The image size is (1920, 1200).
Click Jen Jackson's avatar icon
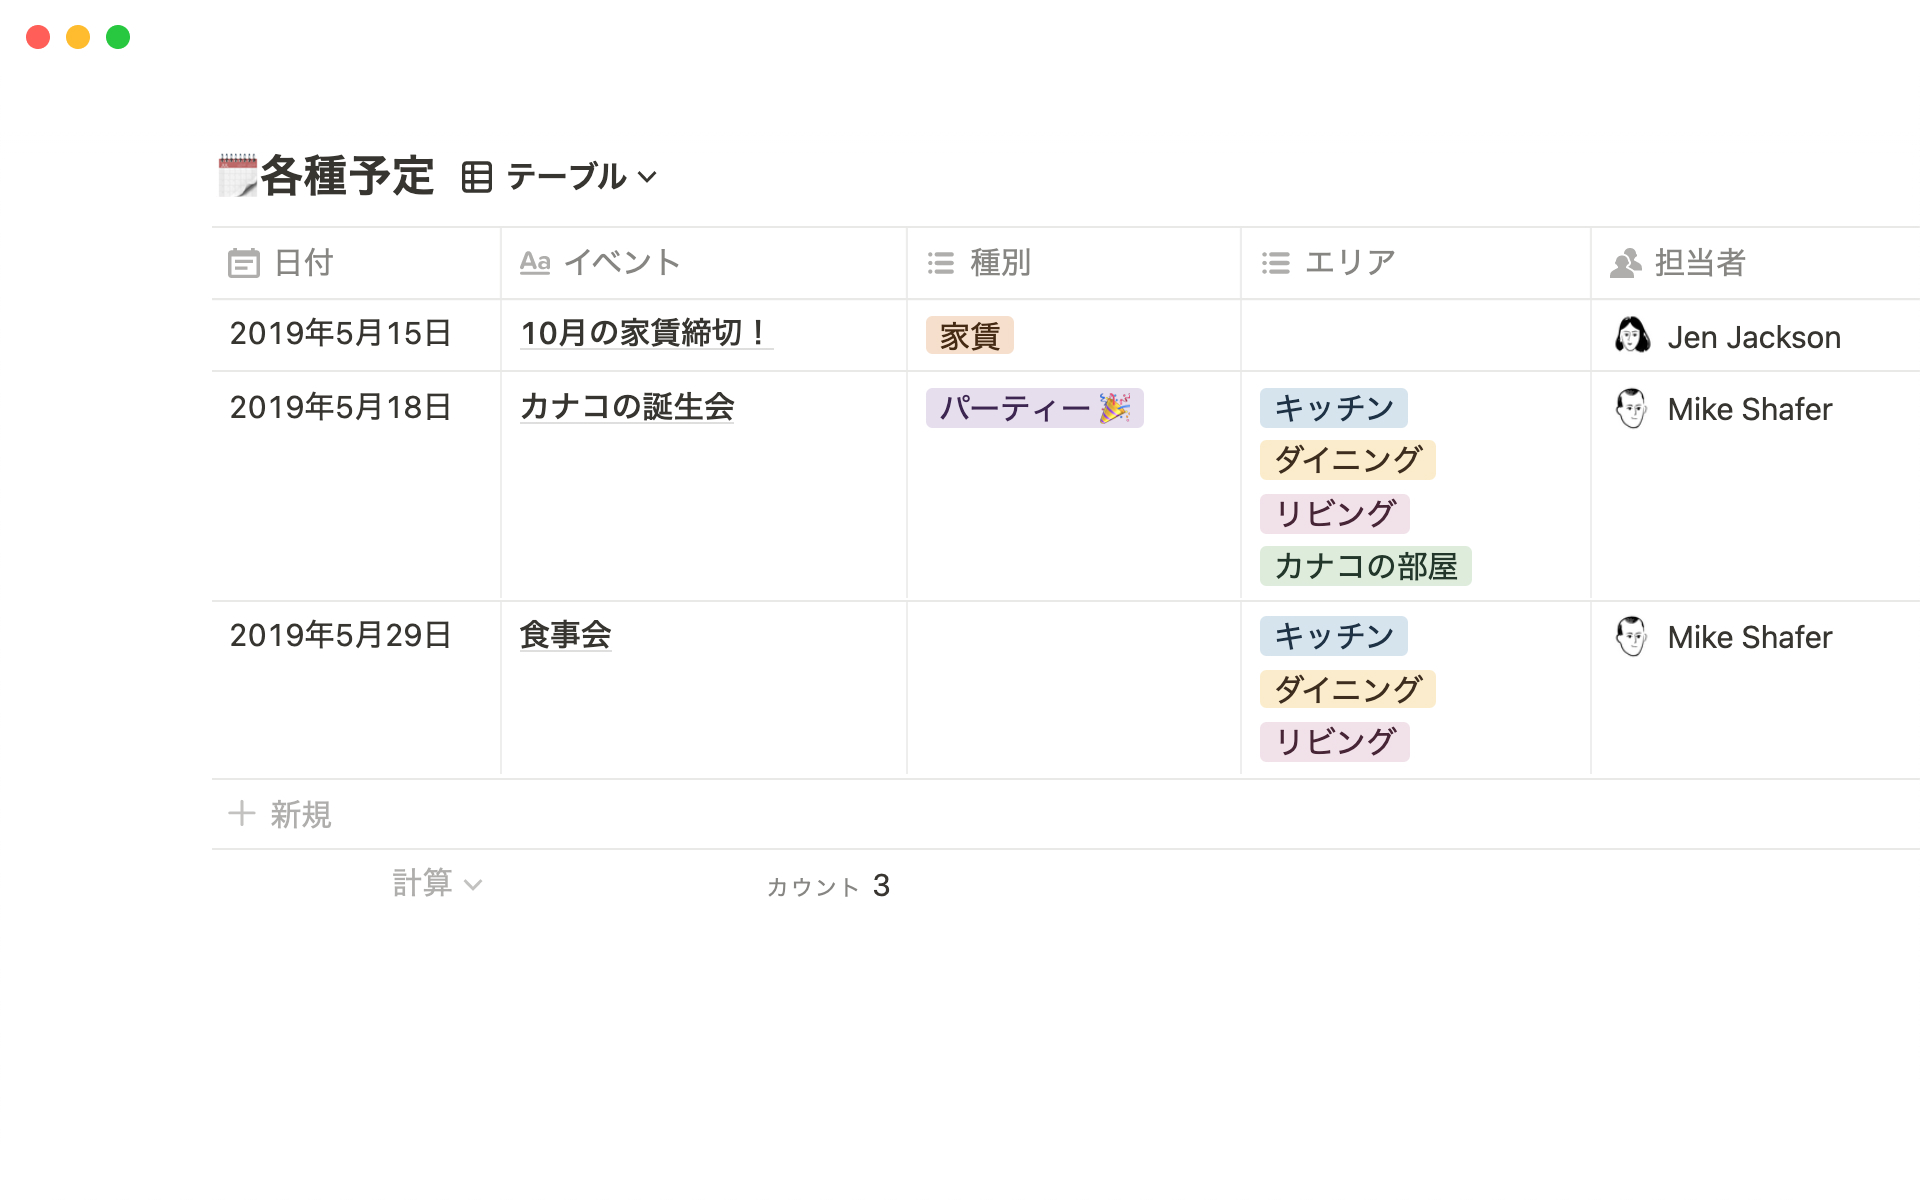click(x=1632, y=336)
